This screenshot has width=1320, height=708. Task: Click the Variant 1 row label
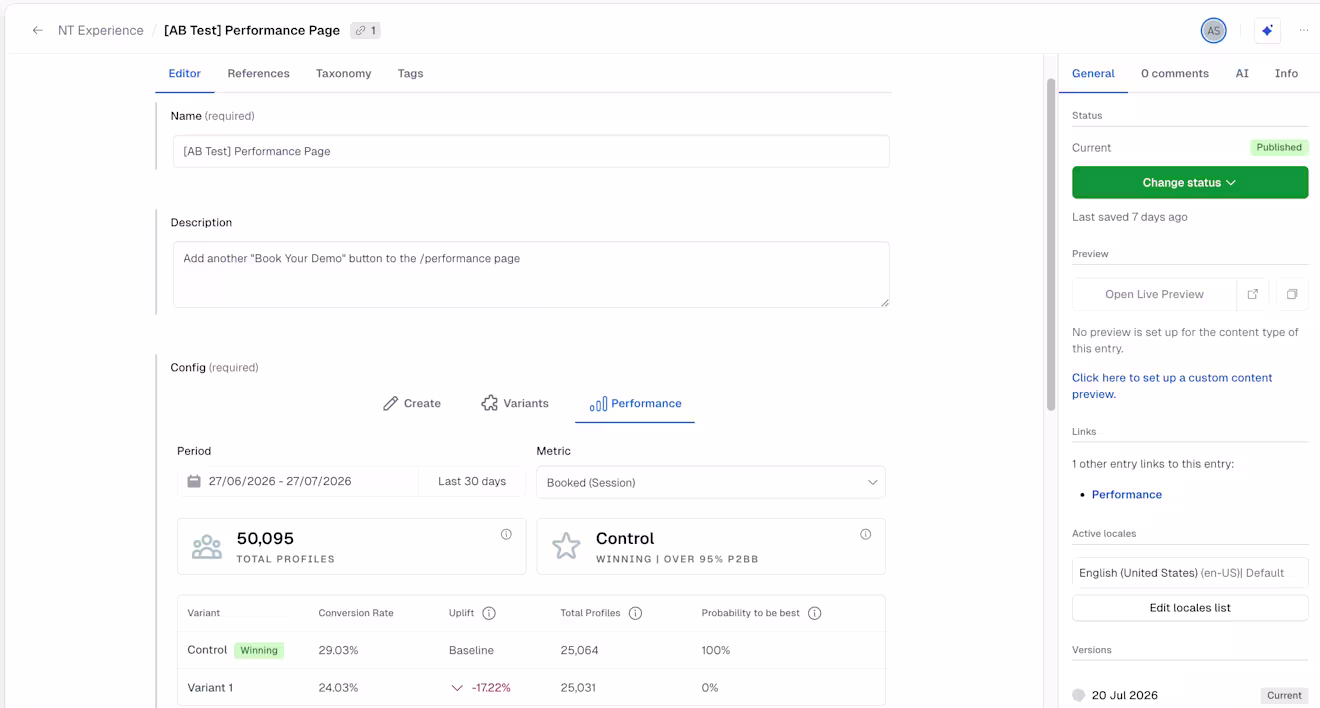coord(210,688)
